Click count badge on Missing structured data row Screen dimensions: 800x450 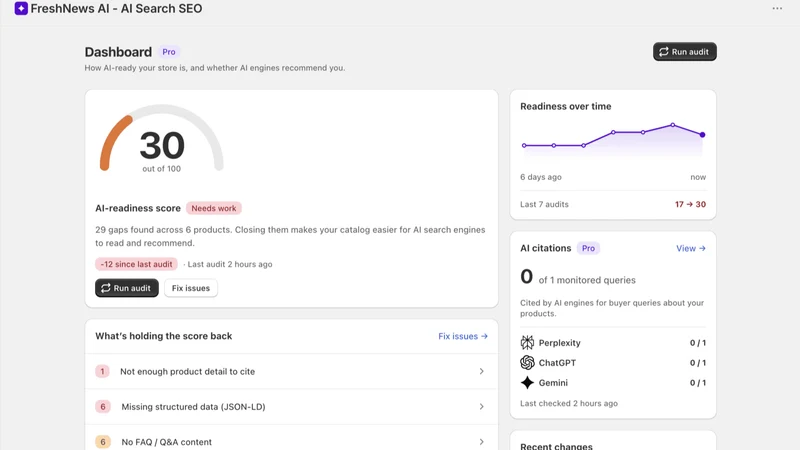click(x=103, y=407)
